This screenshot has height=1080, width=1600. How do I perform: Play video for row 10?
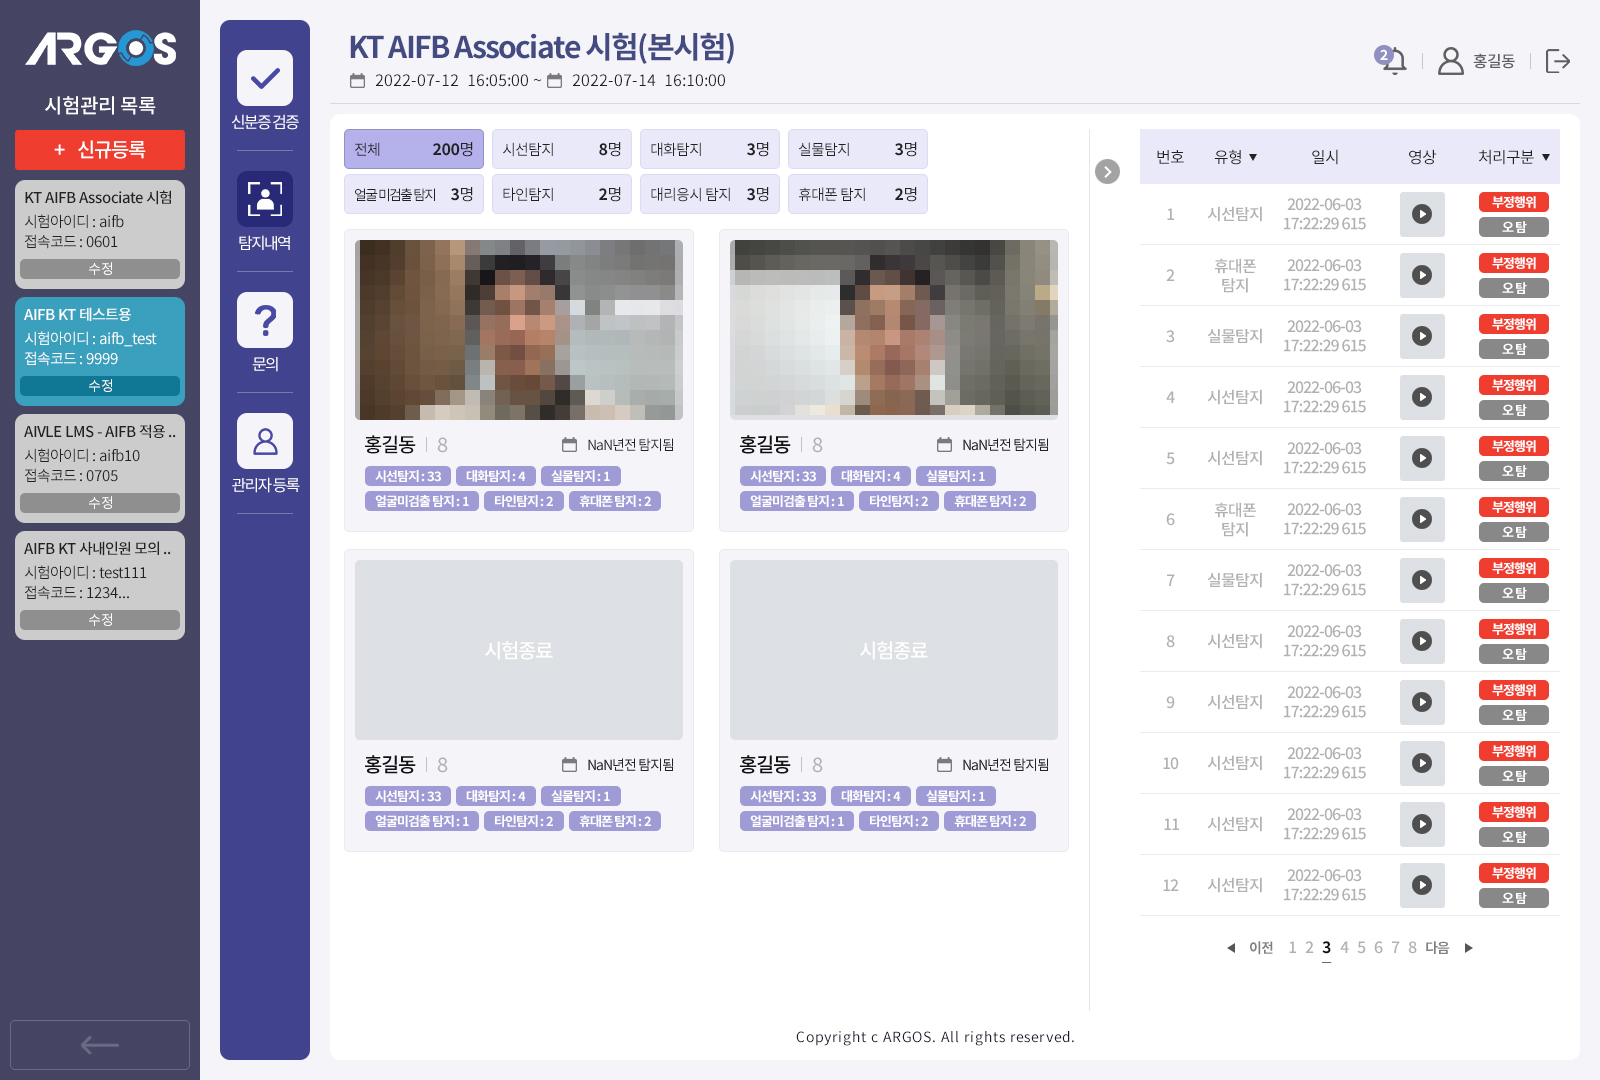[x=1422, y=763]
